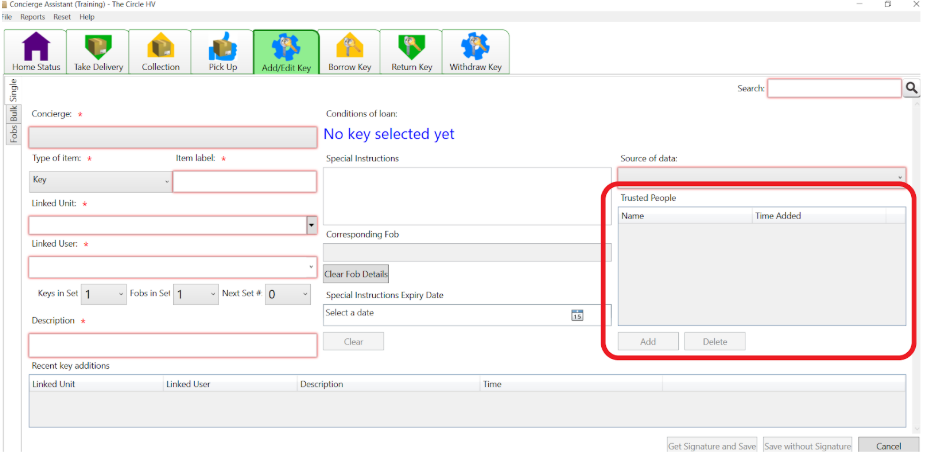Screen dimensions: 932x473
Task: Click the search magnifier icon
Action: pos(911,89)
